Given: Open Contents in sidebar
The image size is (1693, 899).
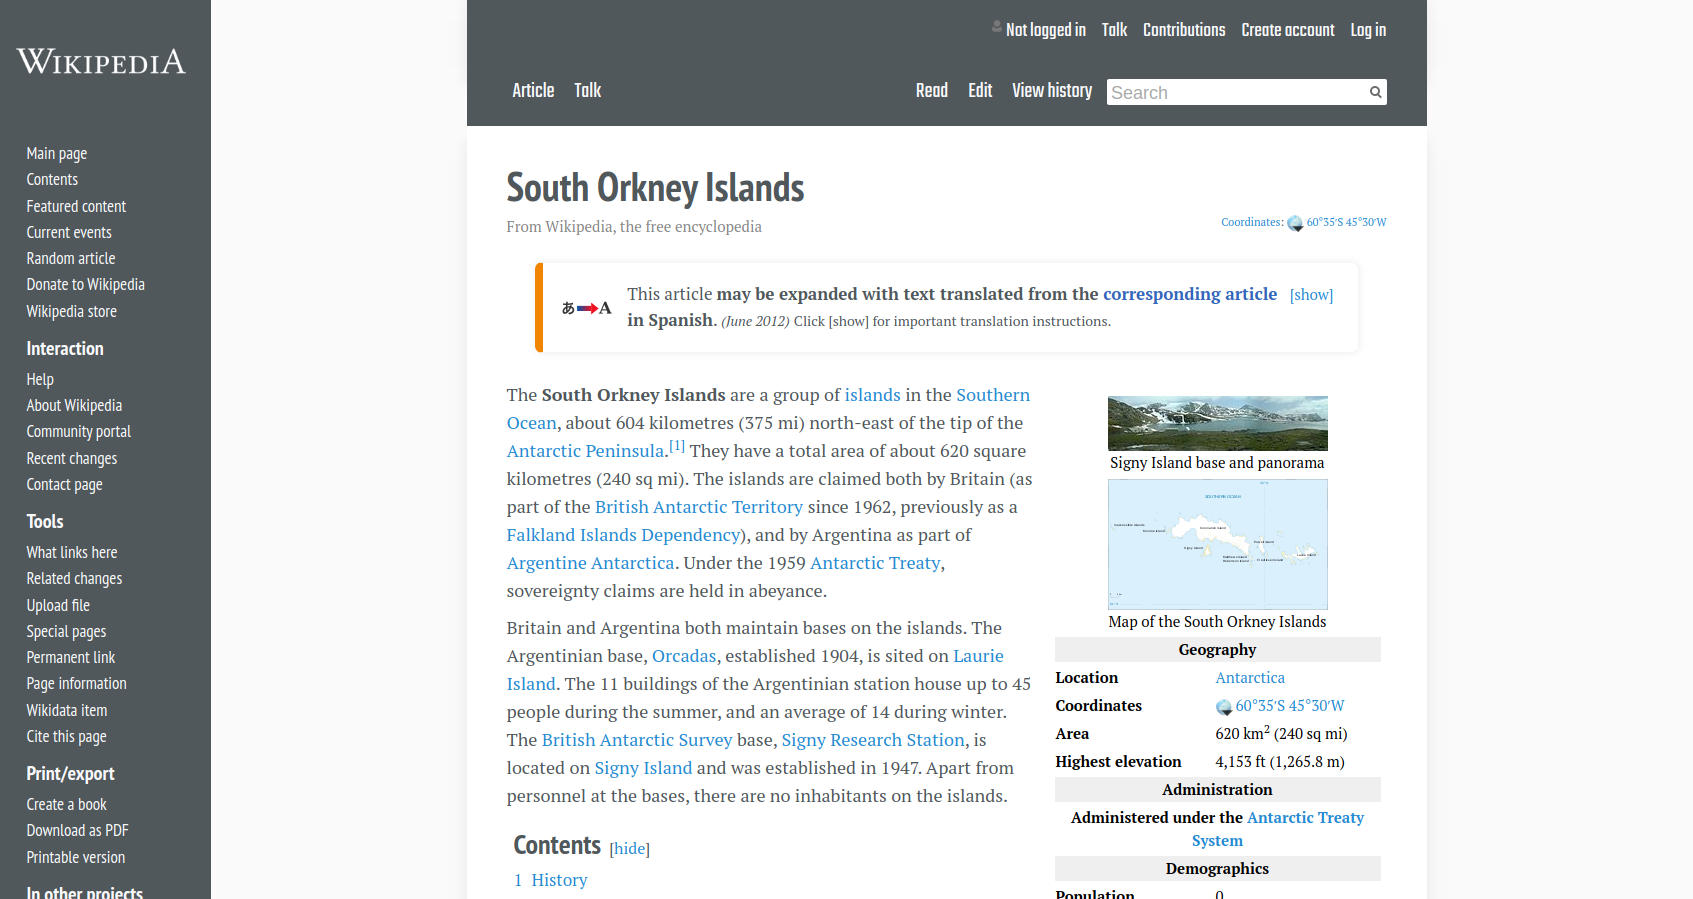Looking at the screenshot, I should tap(52, 179).
